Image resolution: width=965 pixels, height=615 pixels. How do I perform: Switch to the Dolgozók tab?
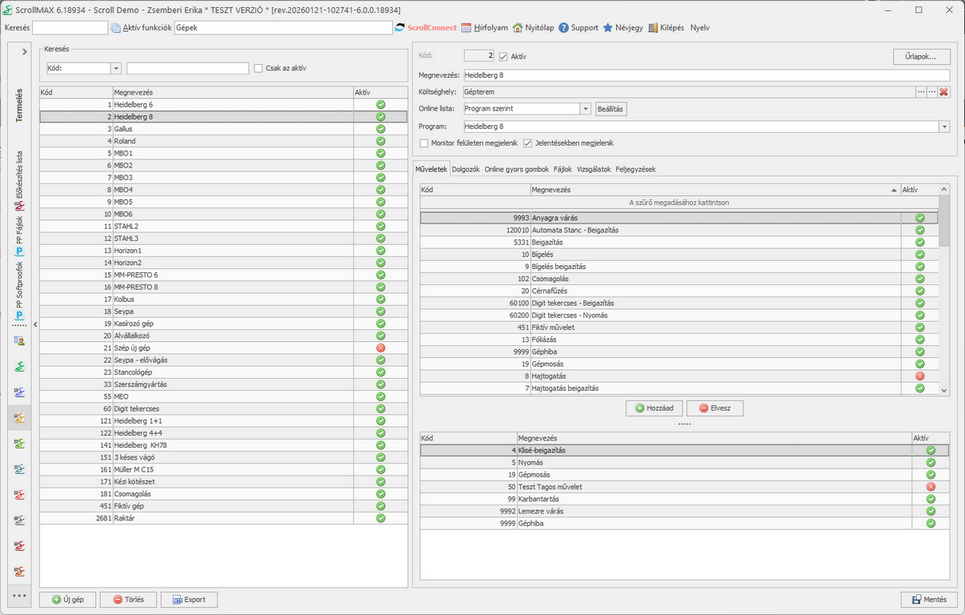click(x=466, y=170)
